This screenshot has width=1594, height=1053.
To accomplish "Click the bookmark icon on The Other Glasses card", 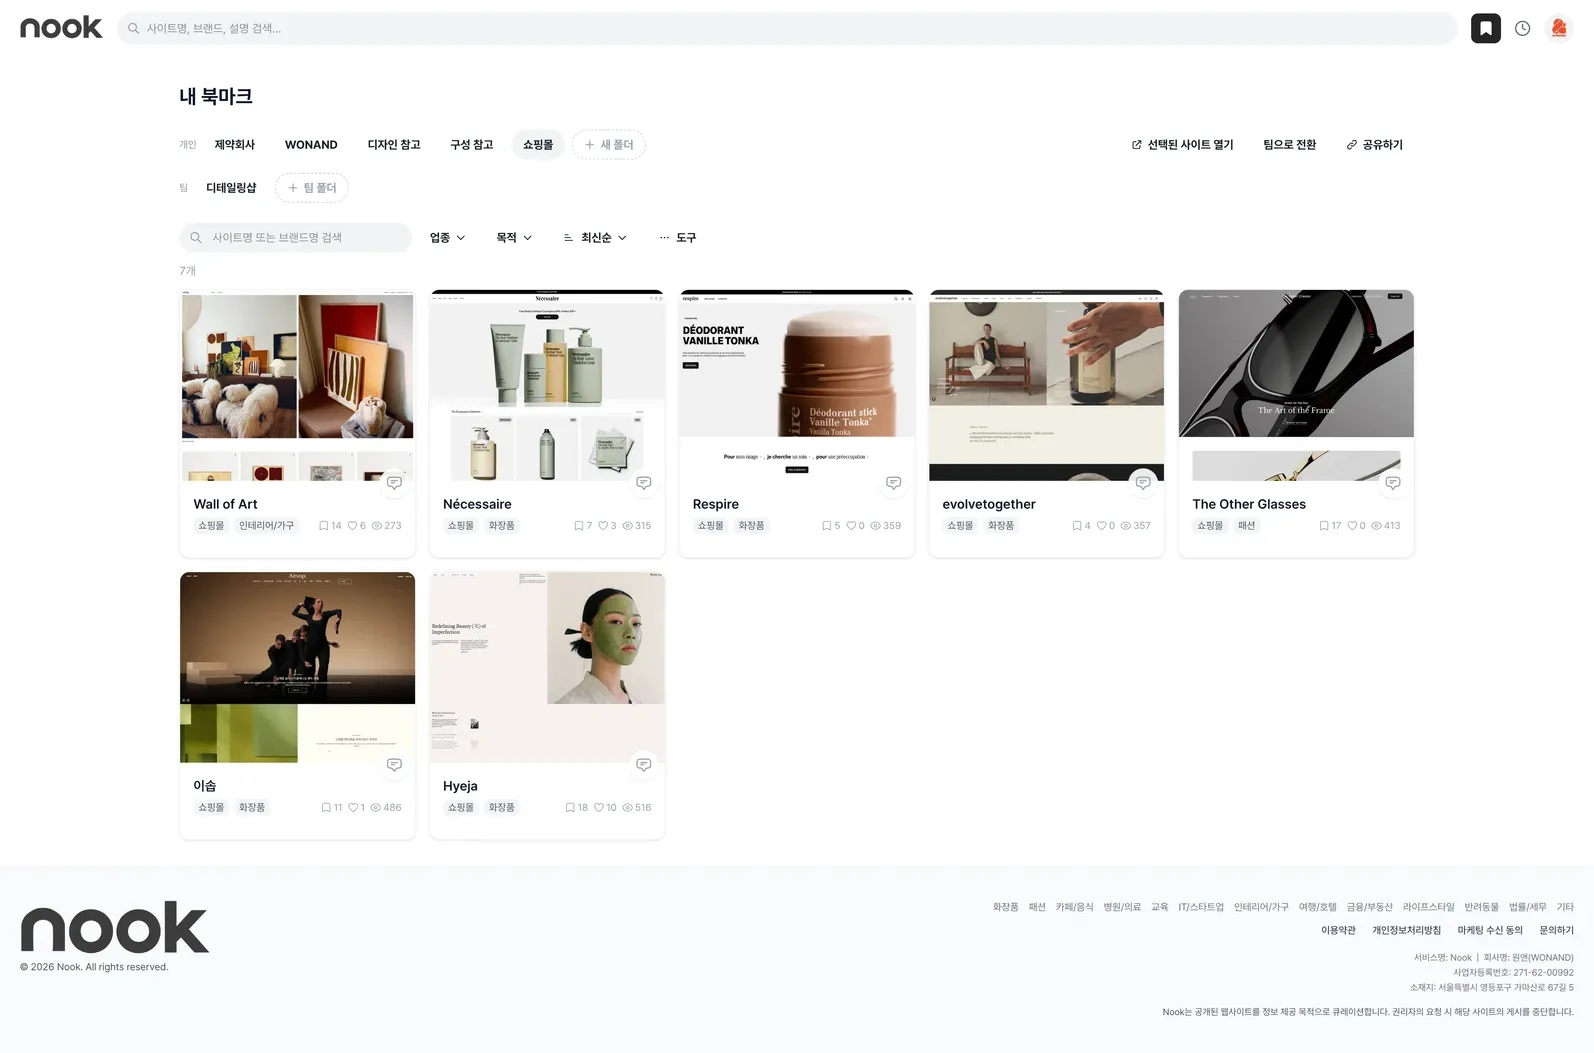I will pos(1324,526).
